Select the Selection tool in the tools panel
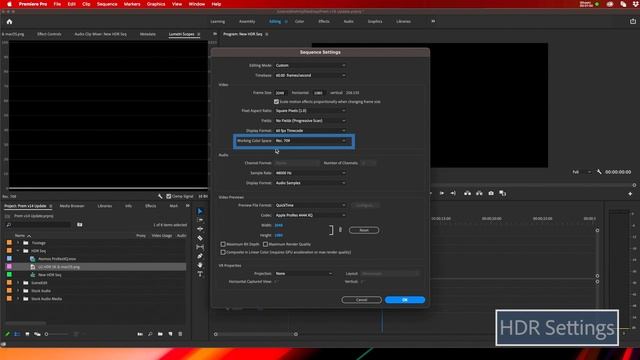This screenshot has height=360, width=640. tap(200, 211)
